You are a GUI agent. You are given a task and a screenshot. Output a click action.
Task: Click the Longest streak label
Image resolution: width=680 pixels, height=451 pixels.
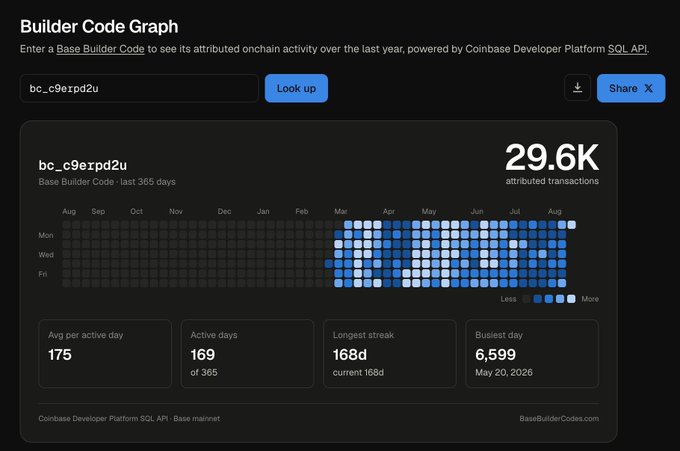click(x=363, y=335)
